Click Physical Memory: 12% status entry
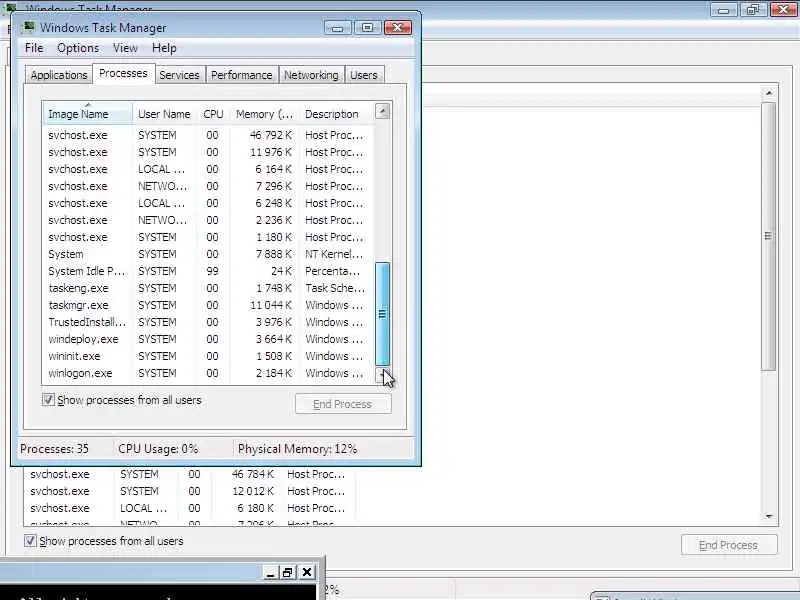This screenshot has width=800, height=600. click(x=297, y=449)
